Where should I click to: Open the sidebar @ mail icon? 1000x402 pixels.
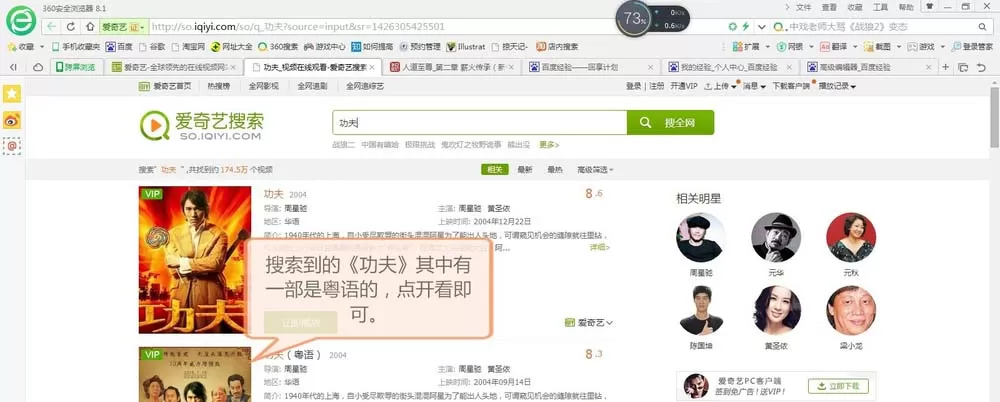click(x=12, y=146)
